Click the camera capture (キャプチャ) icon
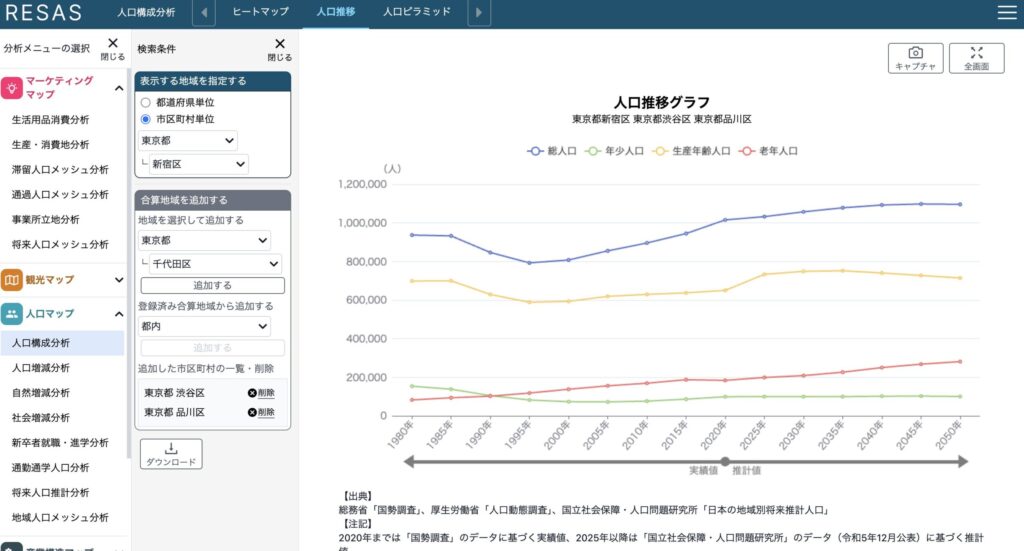Image resolution: width=1024 pixels, height=551 pixels. [x=915, y=58]
